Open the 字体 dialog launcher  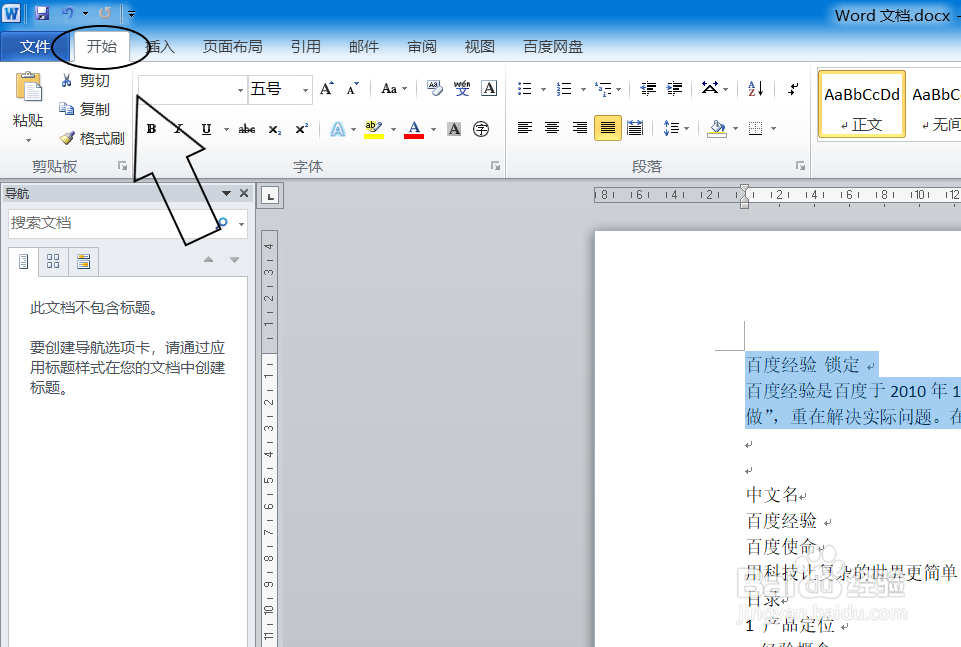pyautogui.click(x=495, y=166)
